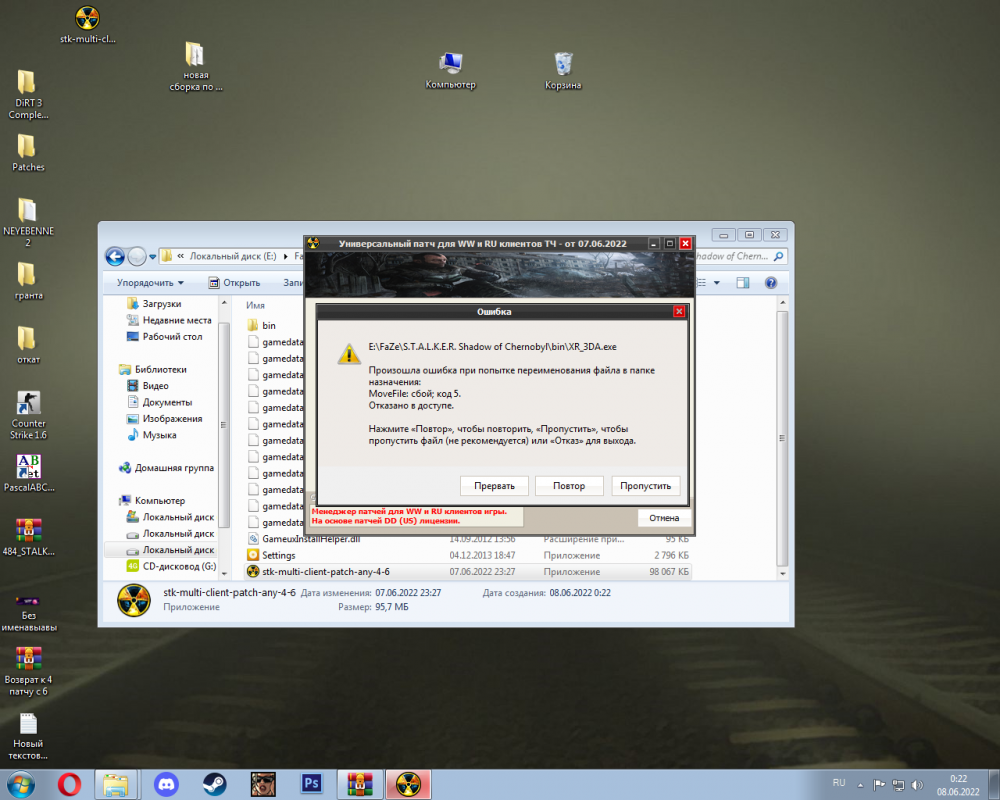Screen dimensions: 1000x800
Task: Click the volume speaker icon in the tray
Action: point(918,783)
